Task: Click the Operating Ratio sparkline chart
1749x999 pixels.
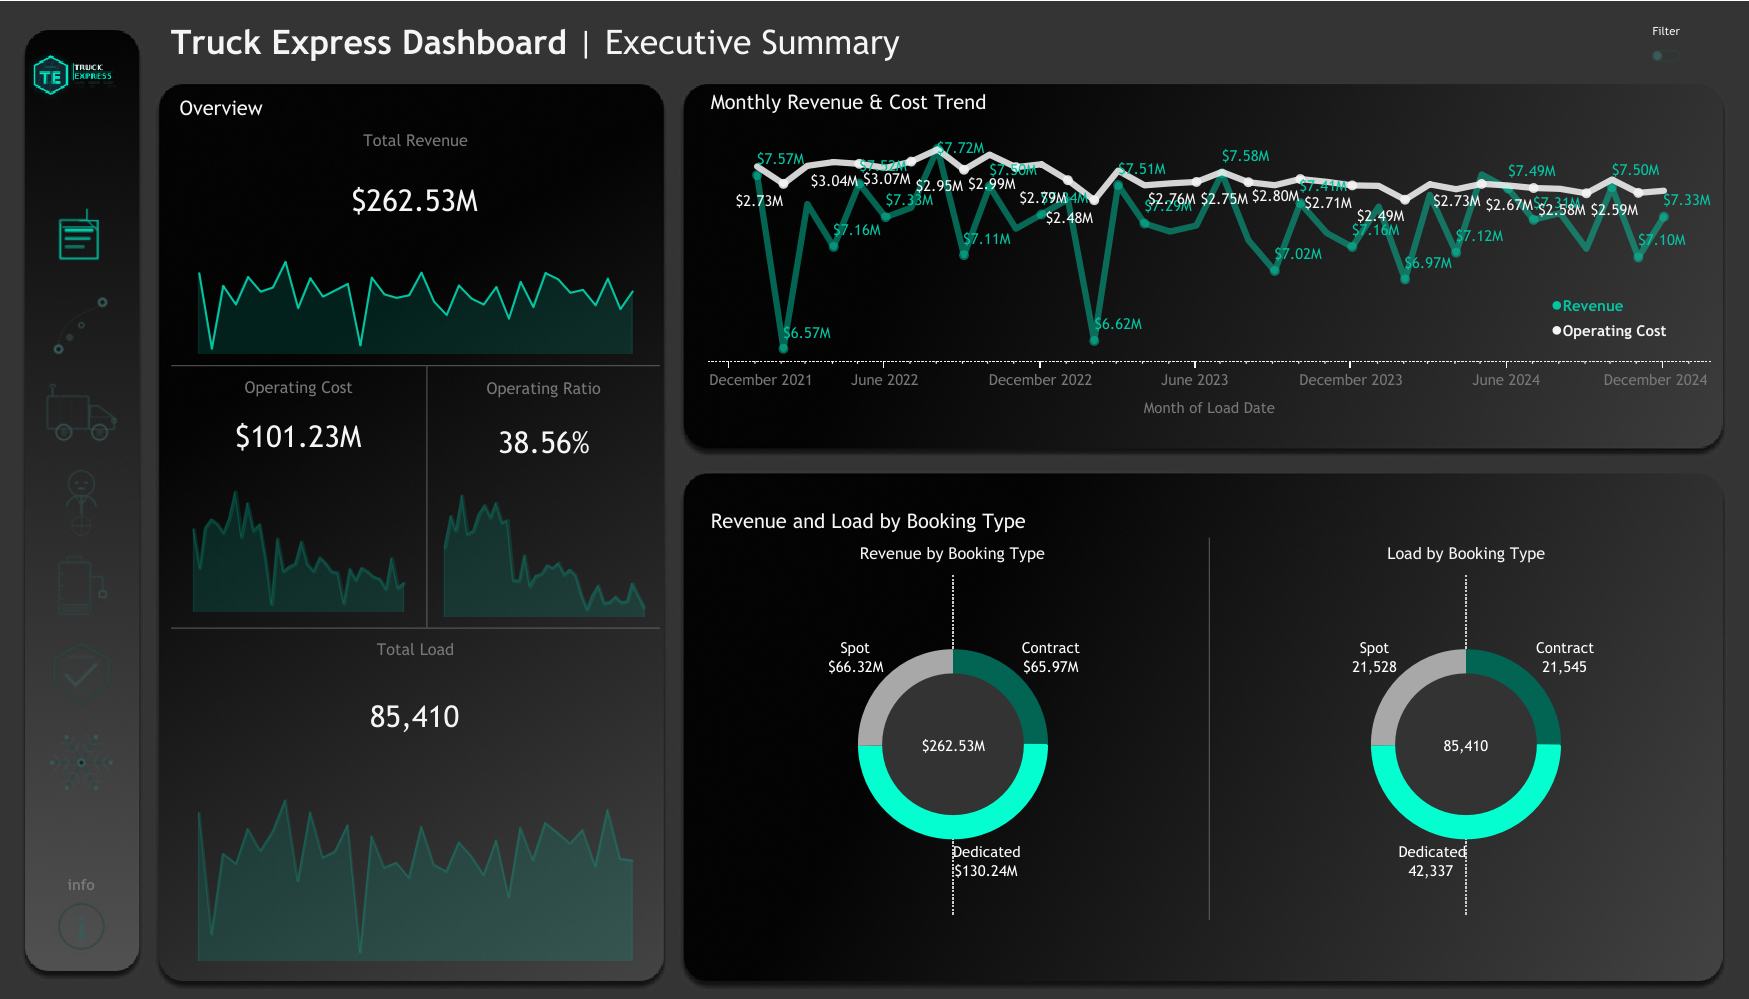Action: pos(544,555)
